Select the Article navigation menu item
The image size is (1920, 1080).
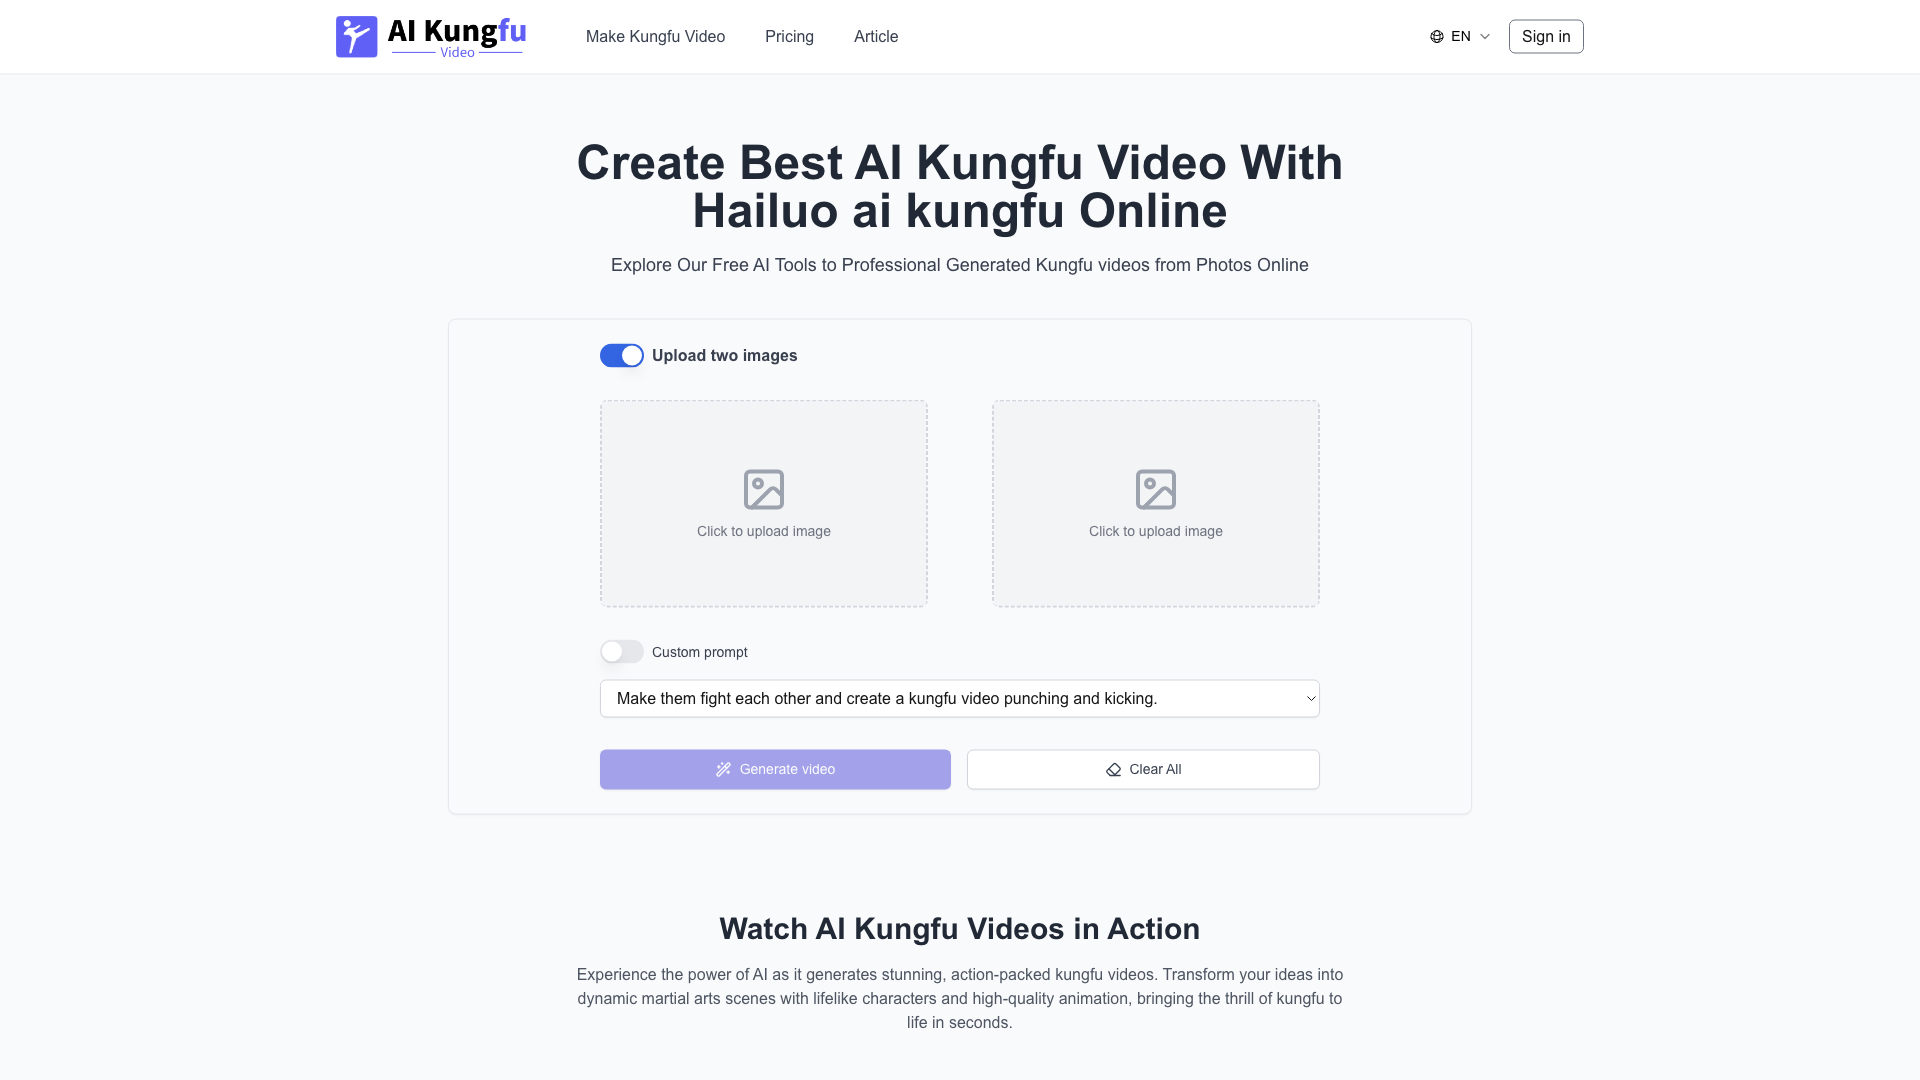[x=876, y=36]
